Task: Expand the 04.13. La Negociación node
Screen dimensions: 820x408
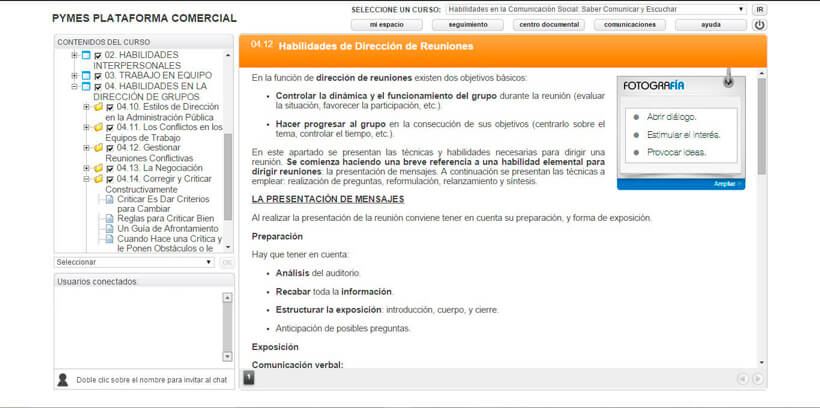Action: point(86,168)
